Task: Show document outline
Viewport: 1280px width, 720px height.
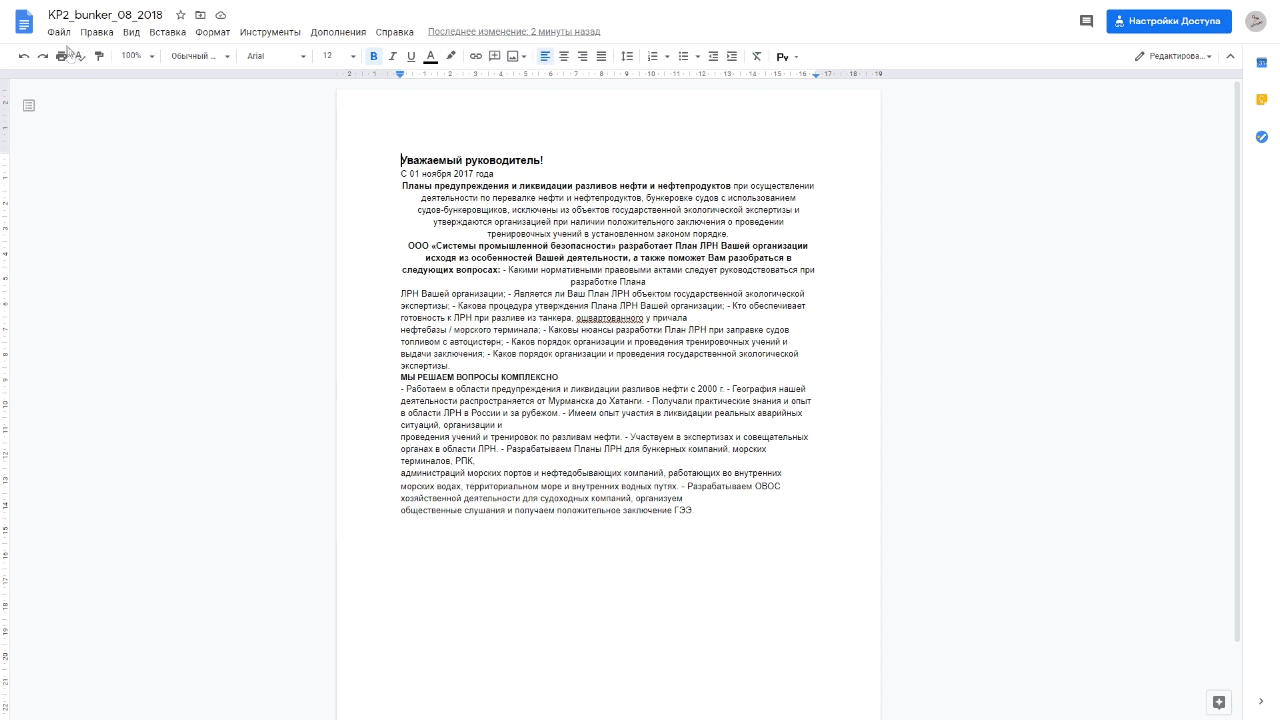Action: click(29, 105)
